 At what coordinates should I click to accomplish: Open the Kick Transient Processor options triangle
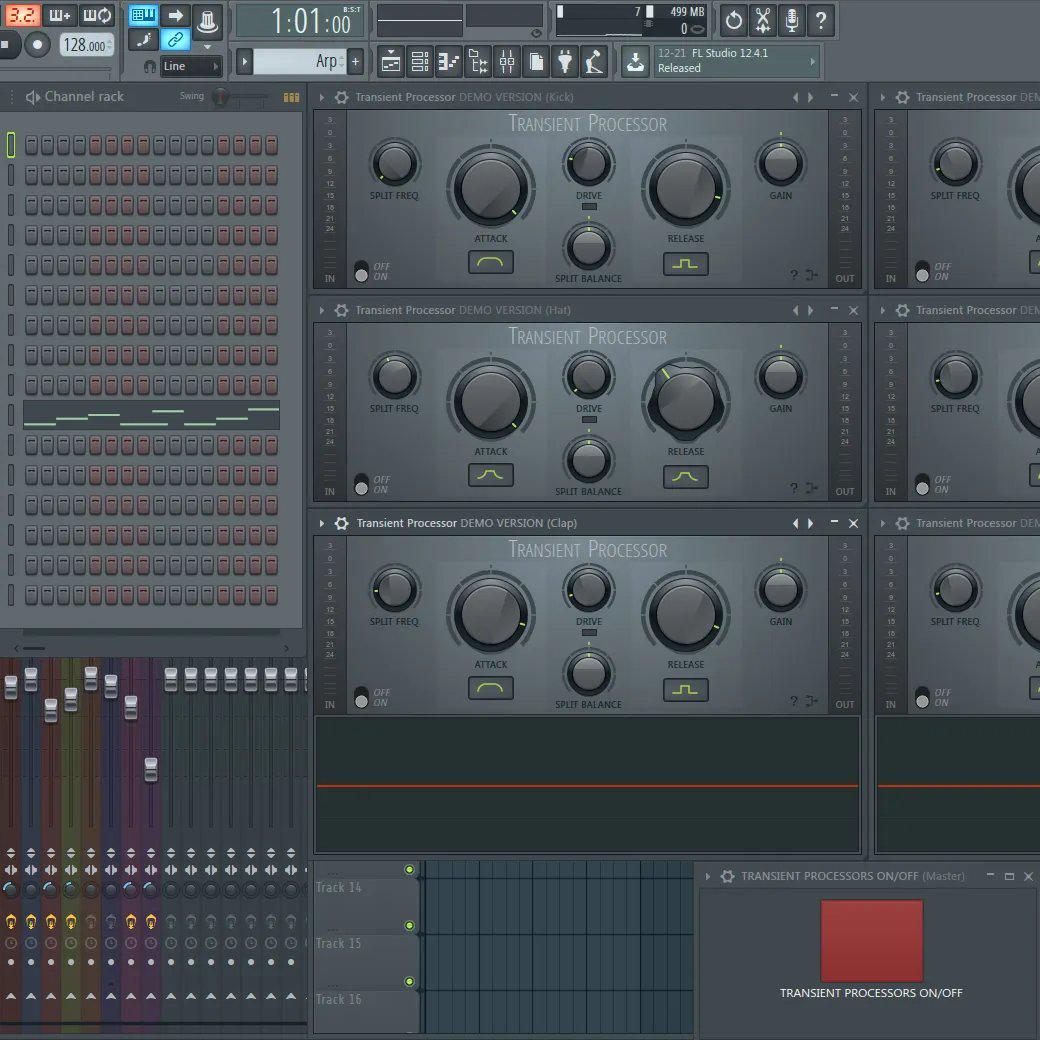(322, 98)
